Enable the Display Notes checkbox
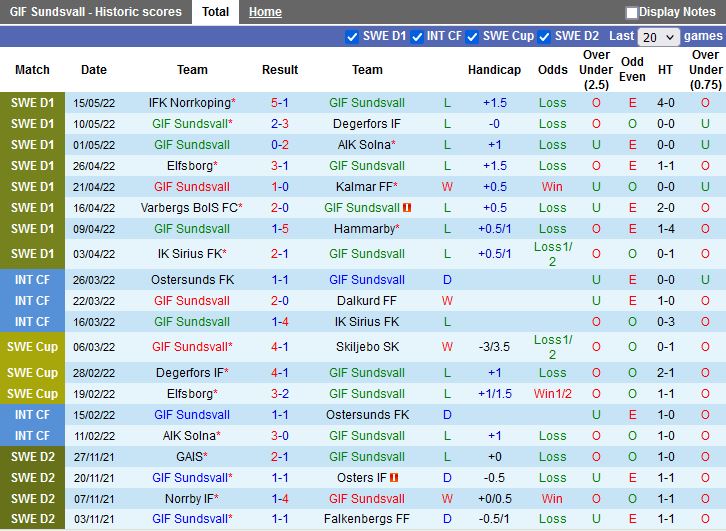This screenshot has height=531, width=726. pos(632,13)
